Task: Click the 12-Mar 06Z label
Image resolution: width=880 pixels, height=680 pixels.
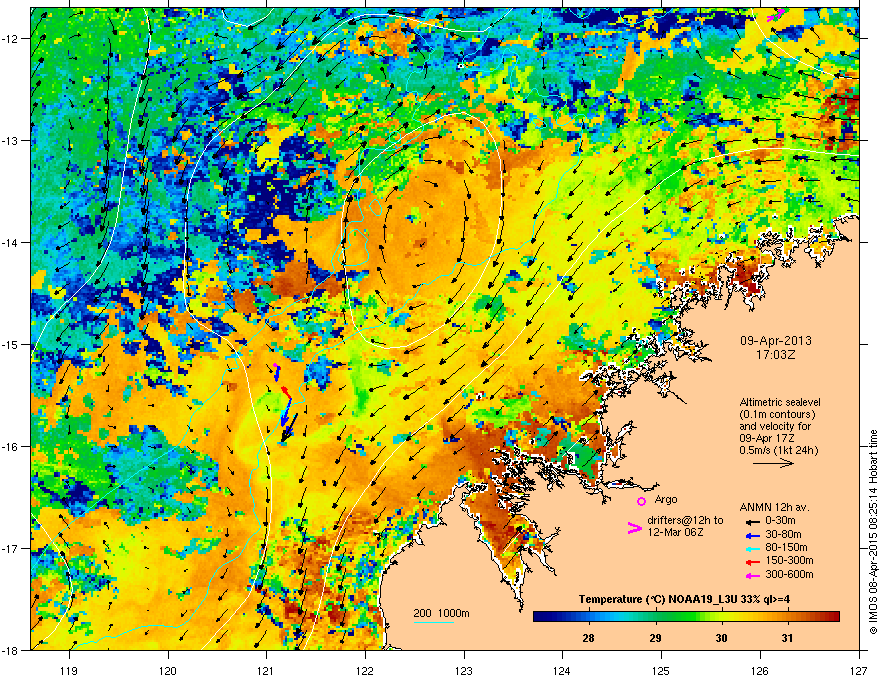Action: click(x=675, y=532)
